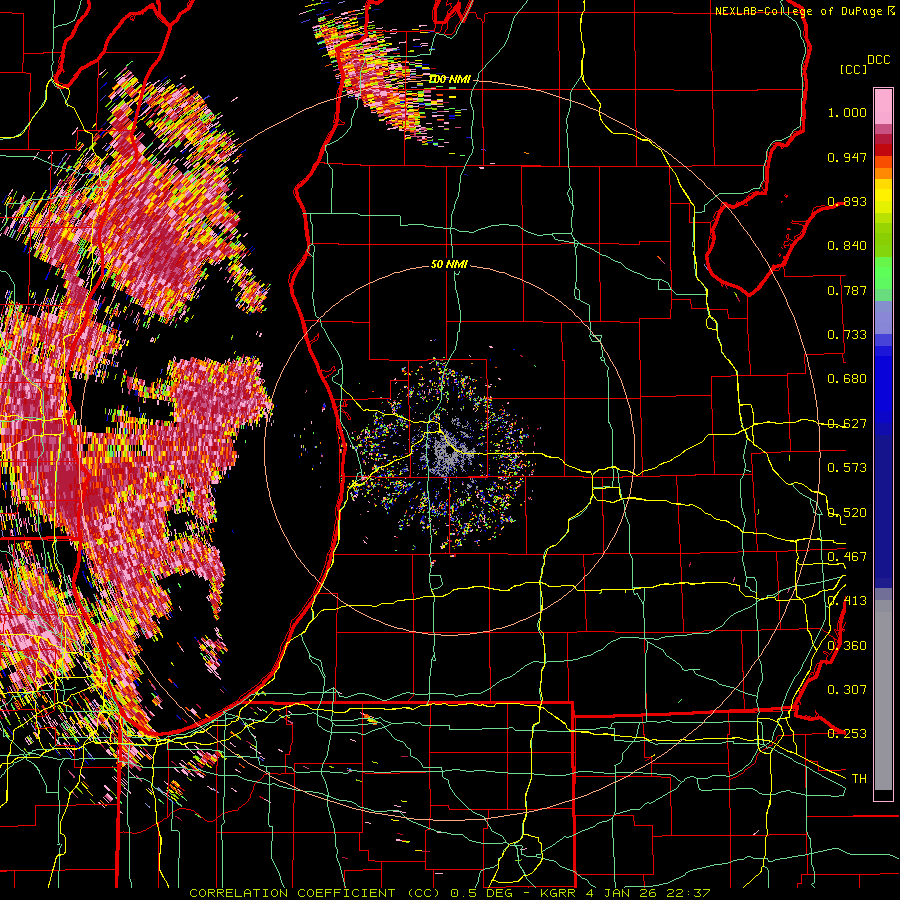900x900 pixels.
Task: Pick the gray segment of color bar
Action: (x=883, y=695)
